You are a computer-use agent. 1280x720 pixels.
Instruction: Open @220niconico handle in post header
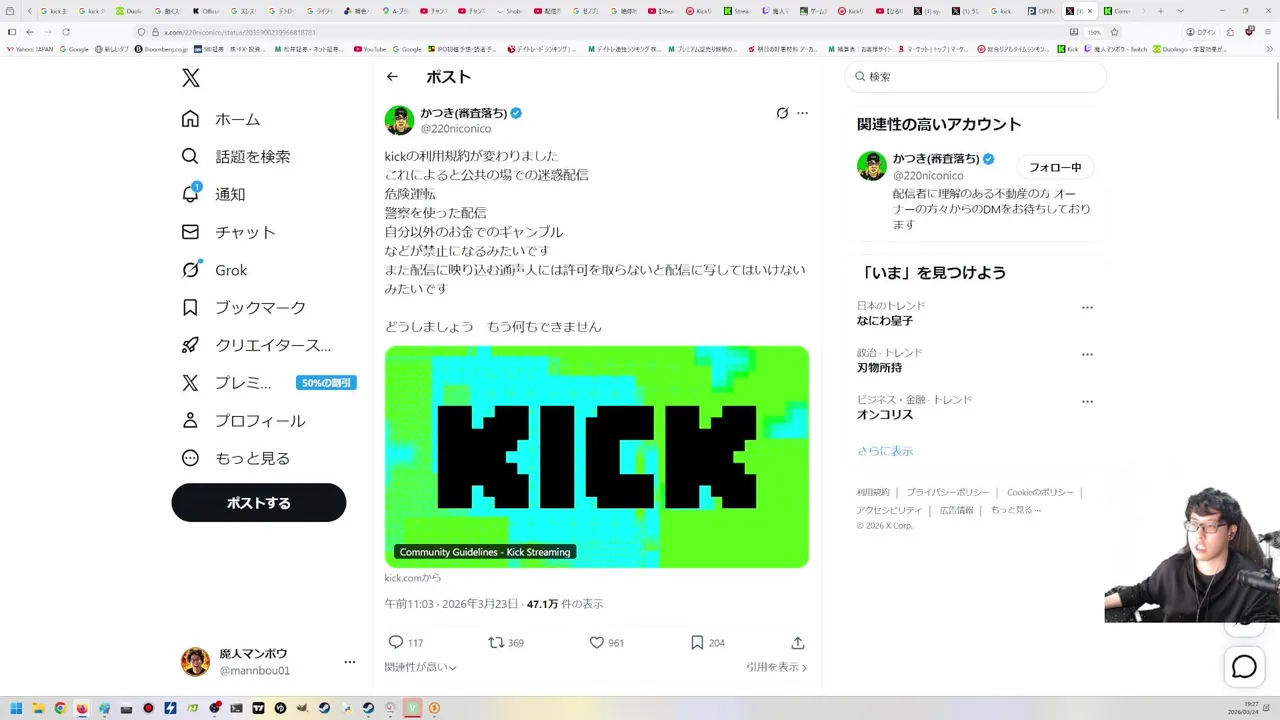pyautogui.click(x=456, y=129)
